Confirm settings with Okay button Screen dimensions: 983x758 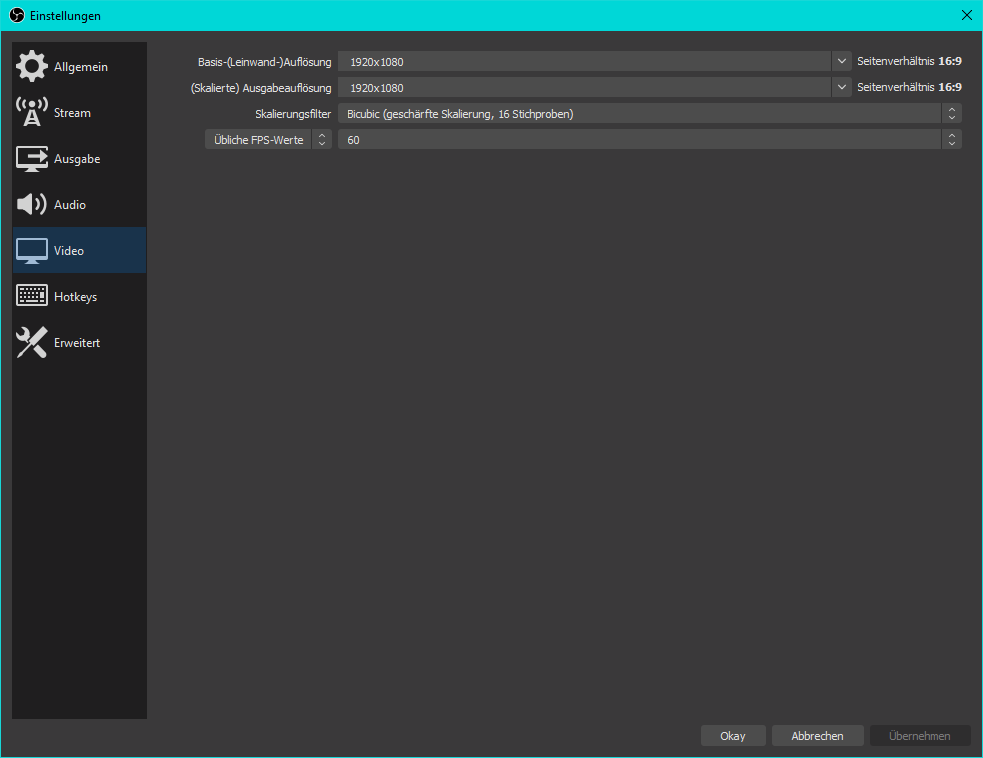(733, 735)
